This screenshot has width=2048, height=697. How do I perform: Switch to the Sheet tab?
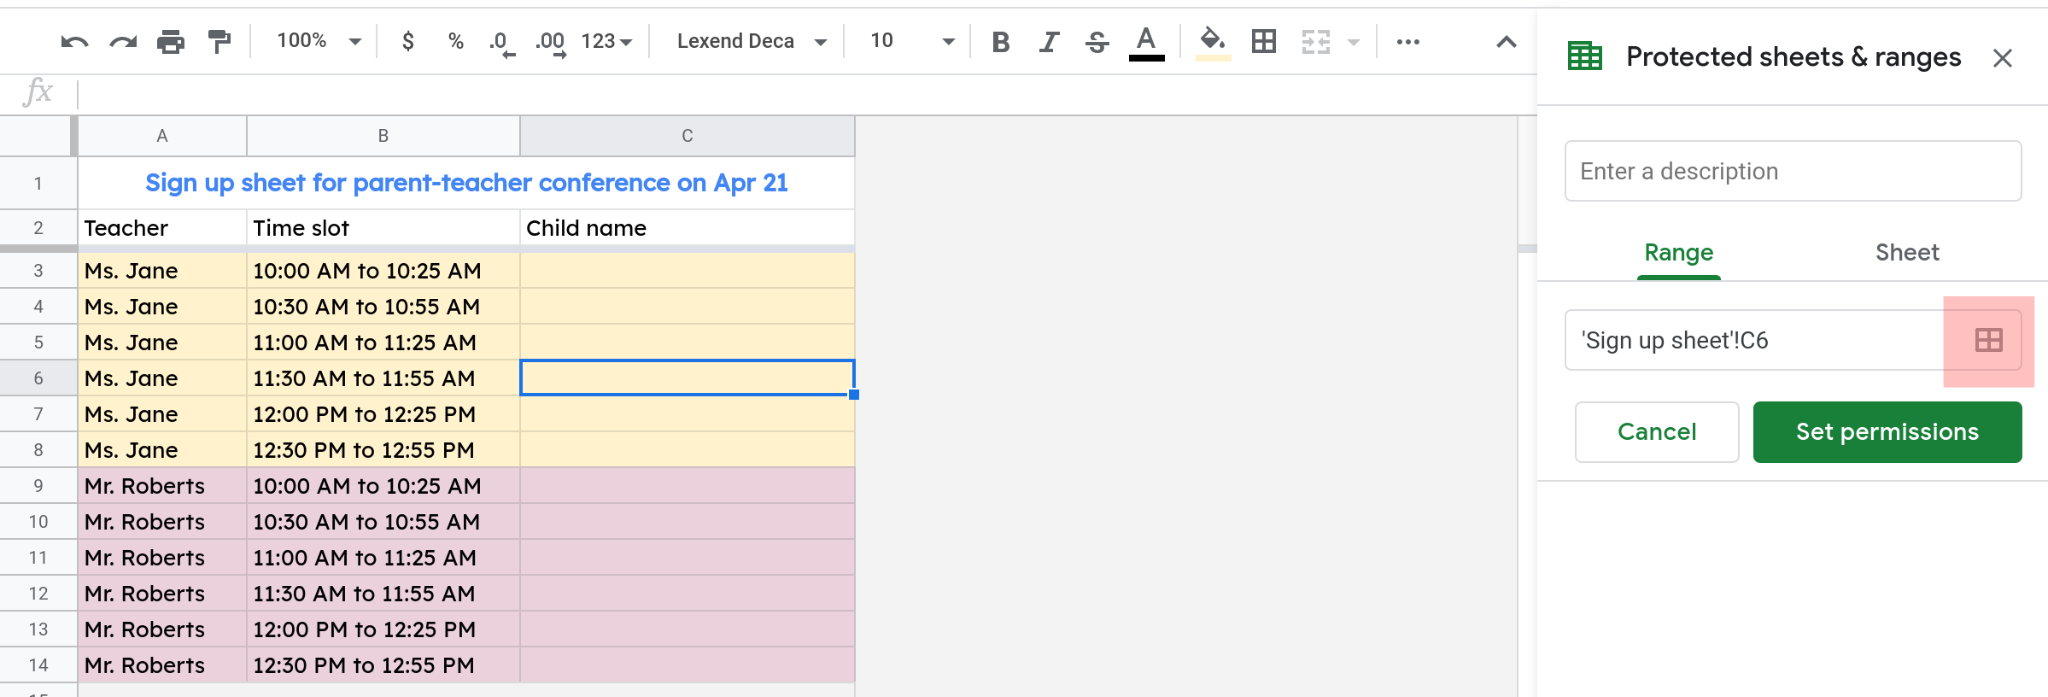1907,253
